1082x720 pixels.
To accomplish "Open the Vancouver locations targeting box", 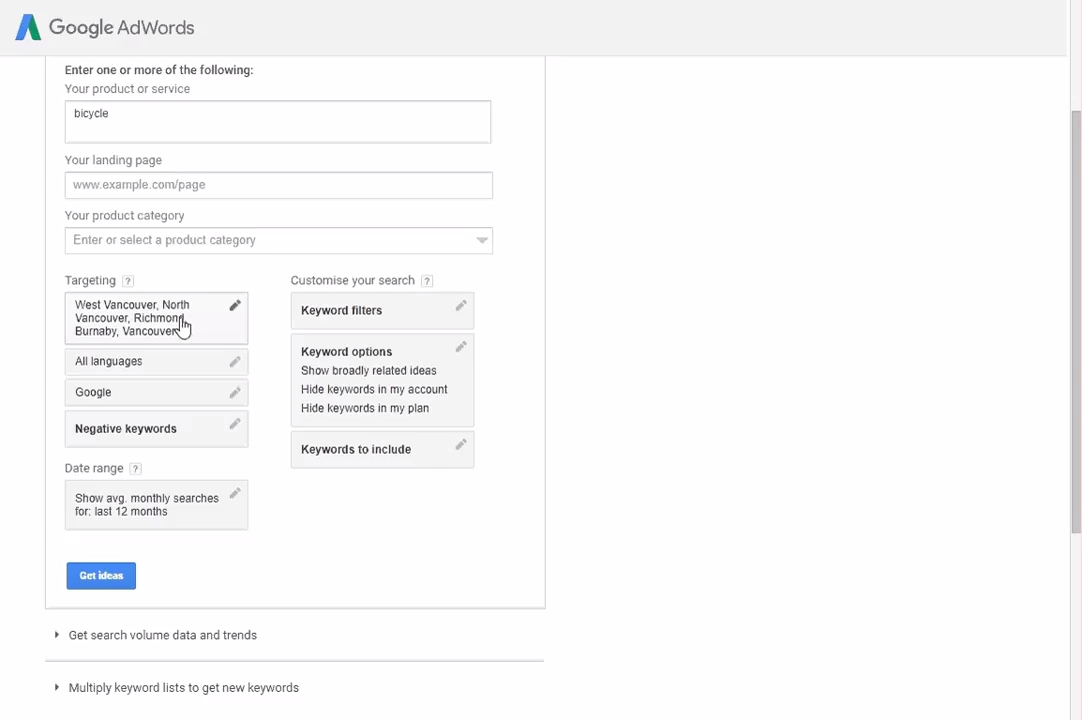I will (157, 318).
